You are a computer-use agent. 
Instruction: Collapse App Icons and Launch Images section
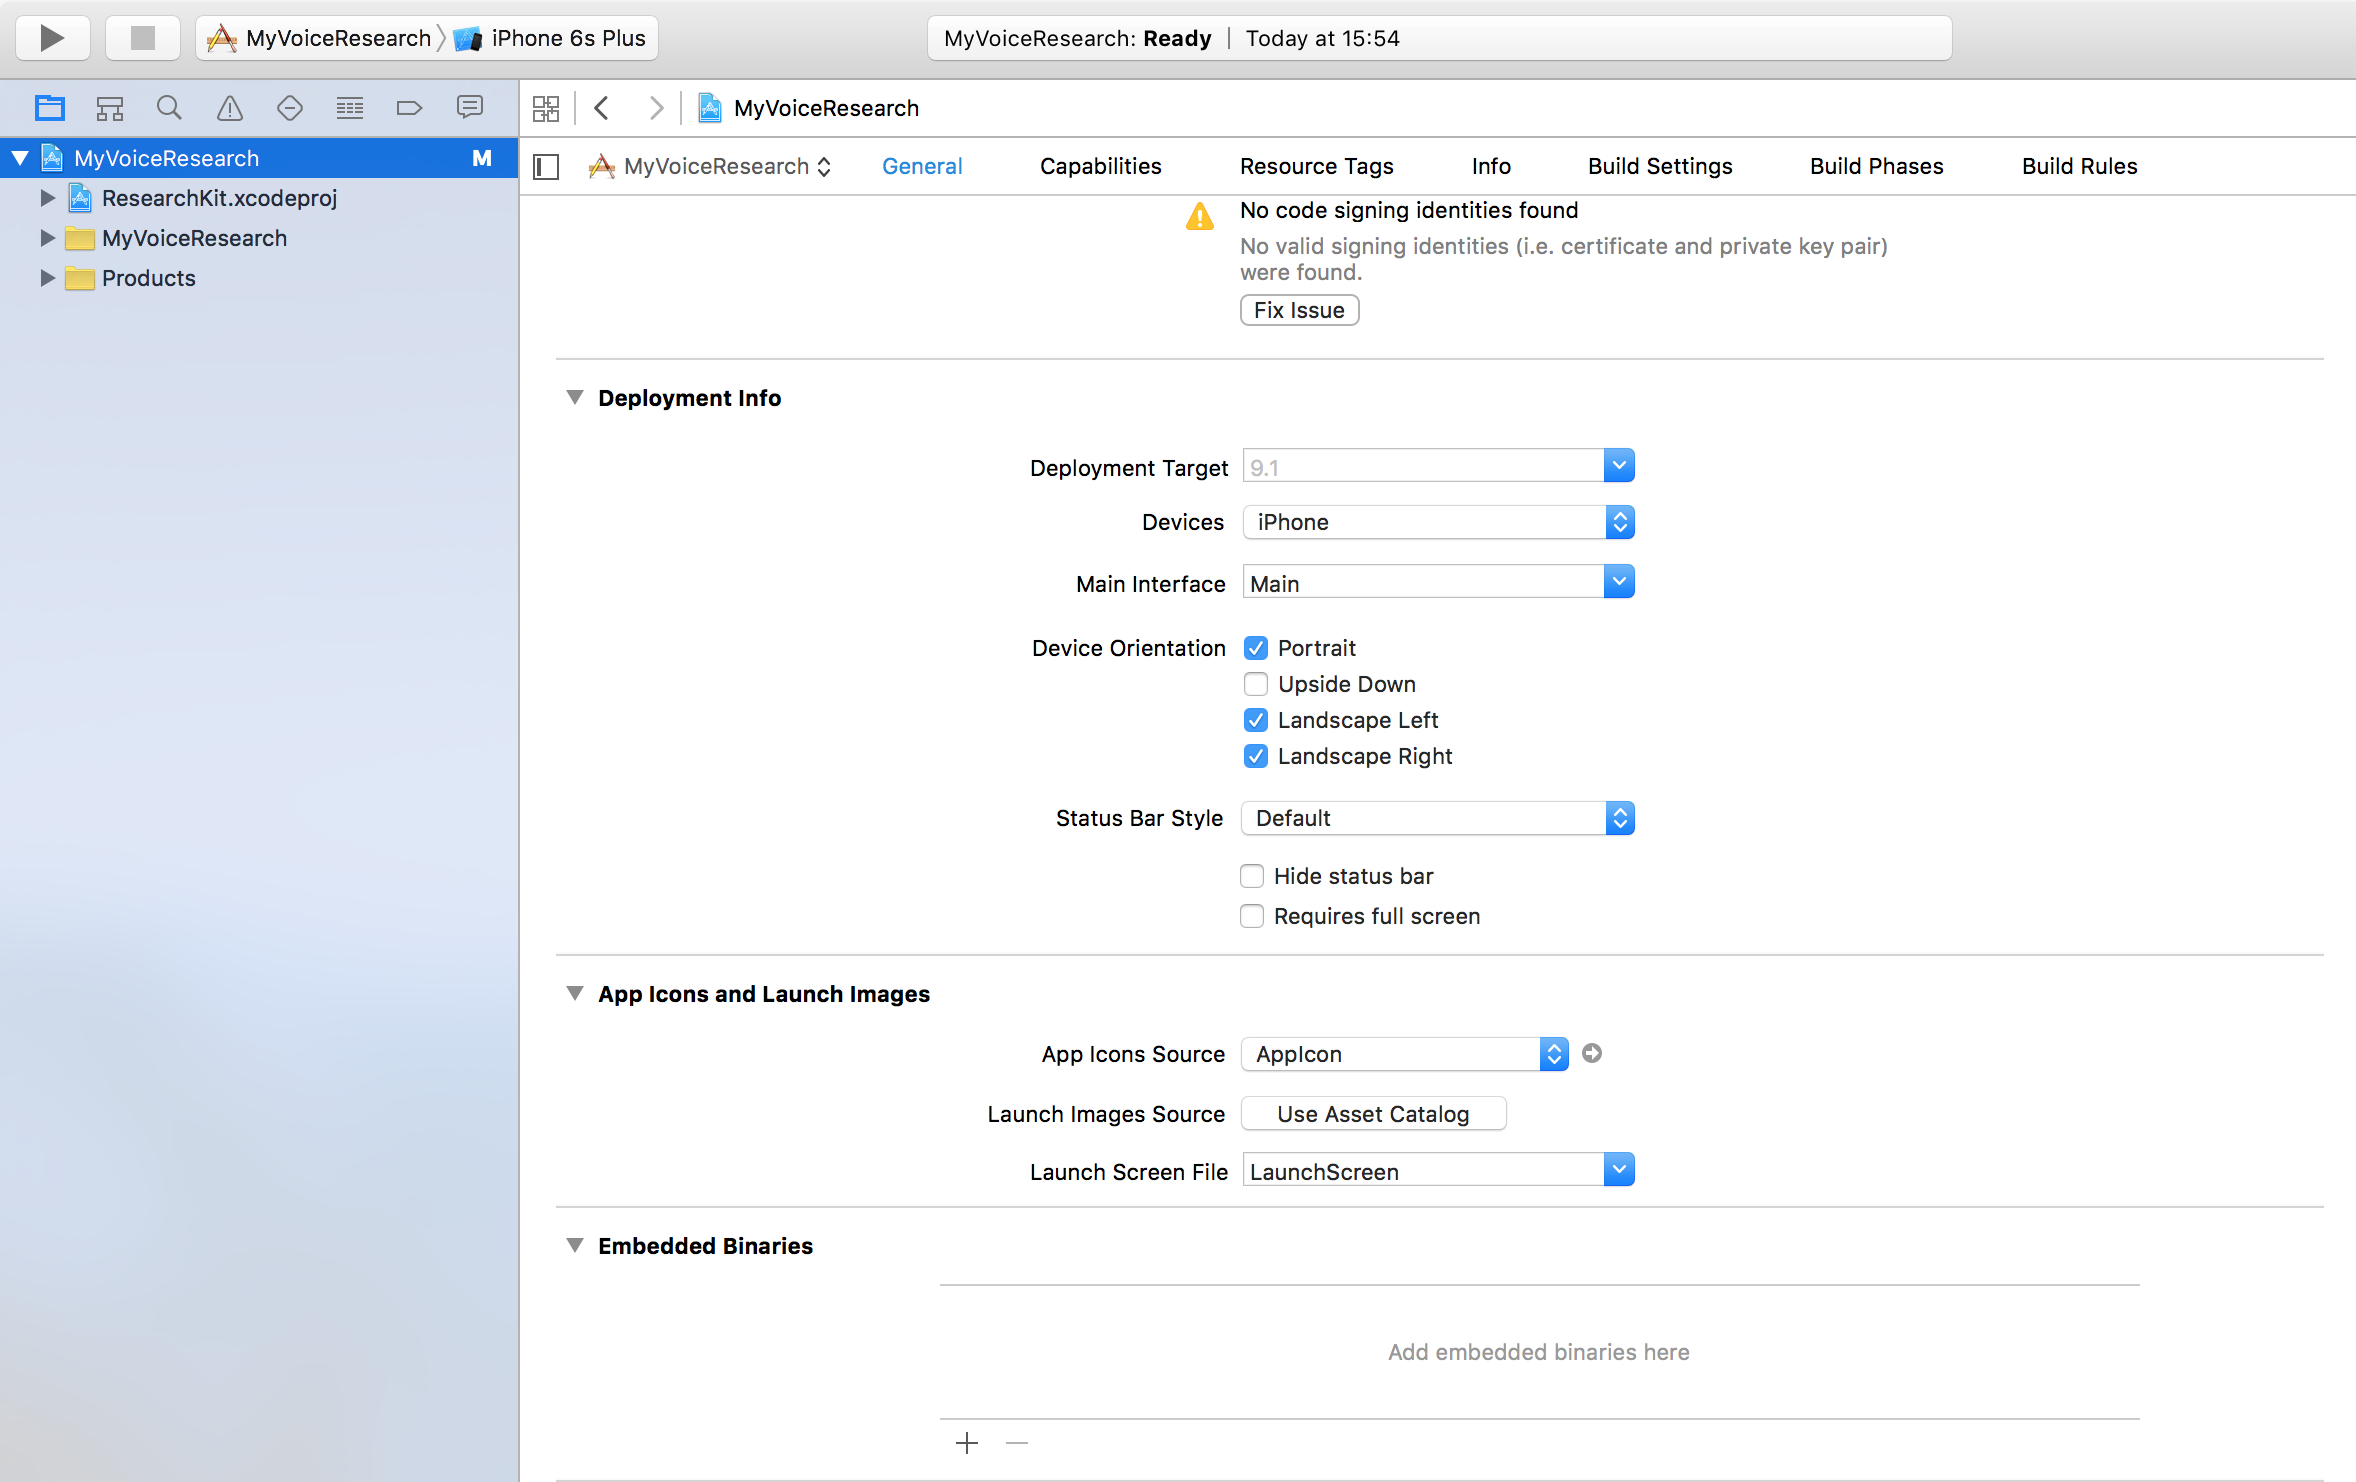575,993
